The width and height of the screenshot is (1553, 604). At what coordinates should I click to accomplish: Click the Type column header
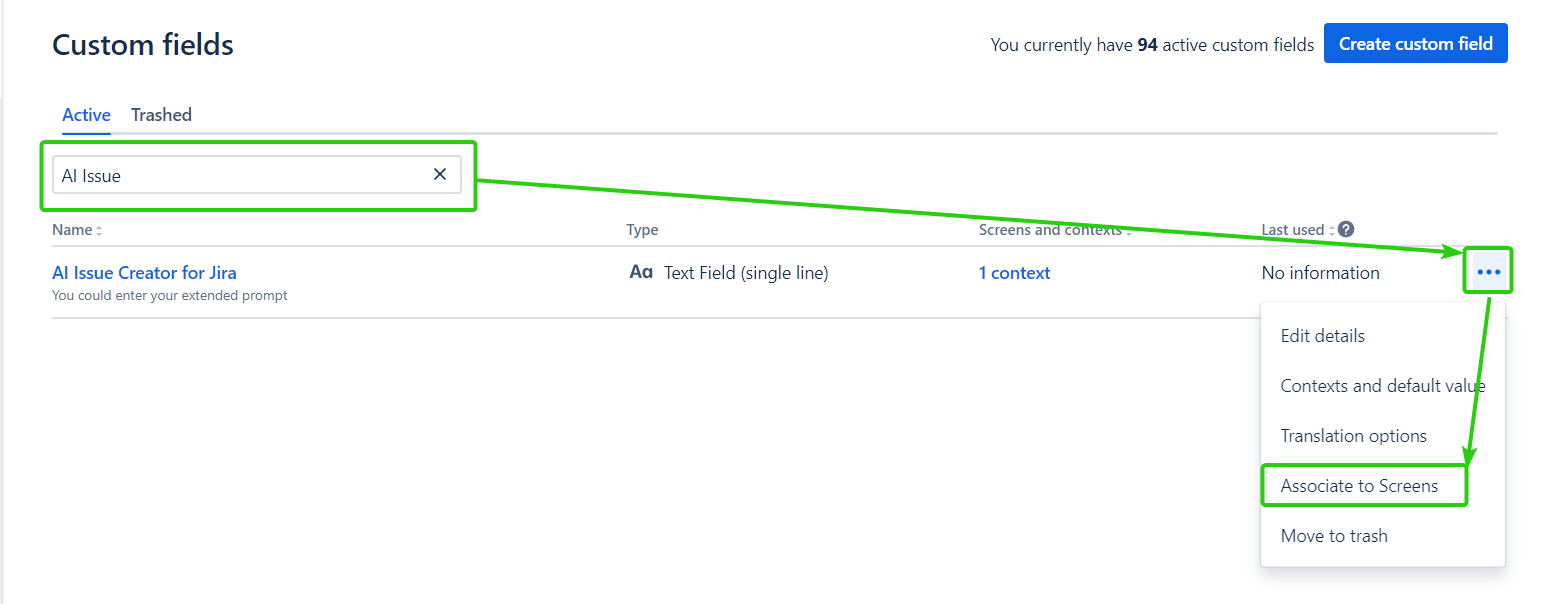[642, 230]
